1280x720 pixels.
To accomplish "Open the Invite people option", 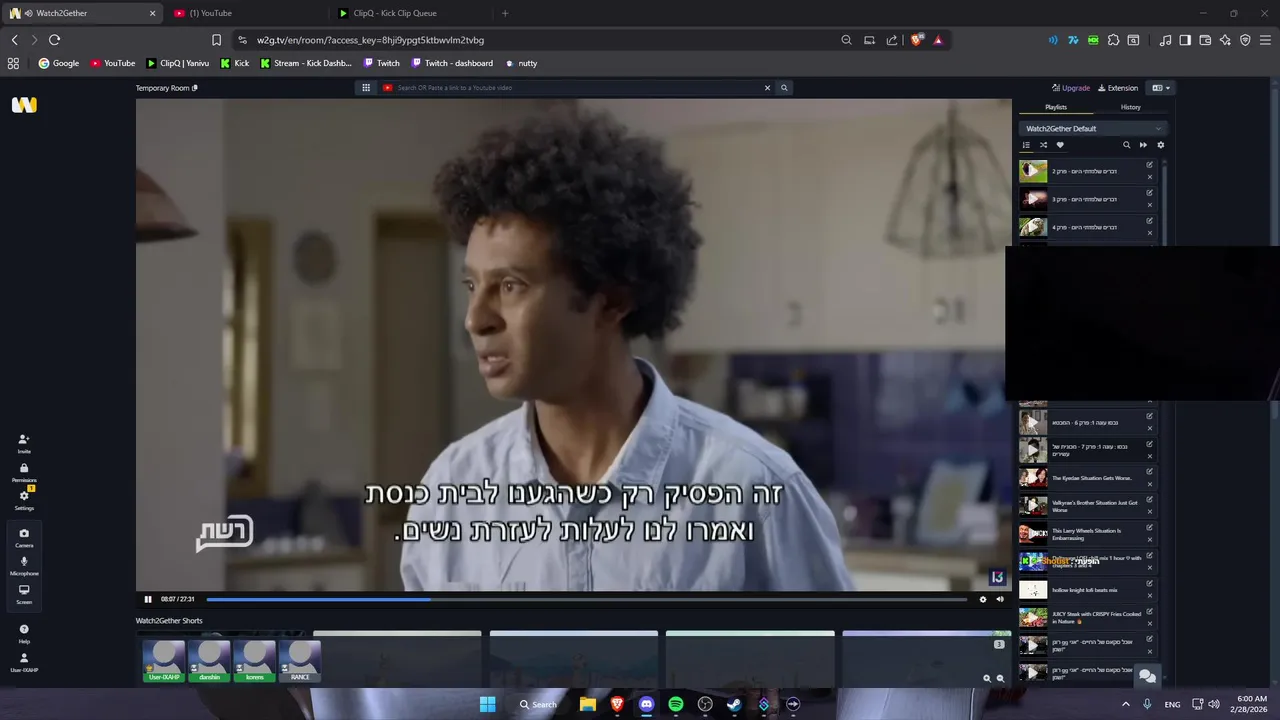I will tap(24, 443).
